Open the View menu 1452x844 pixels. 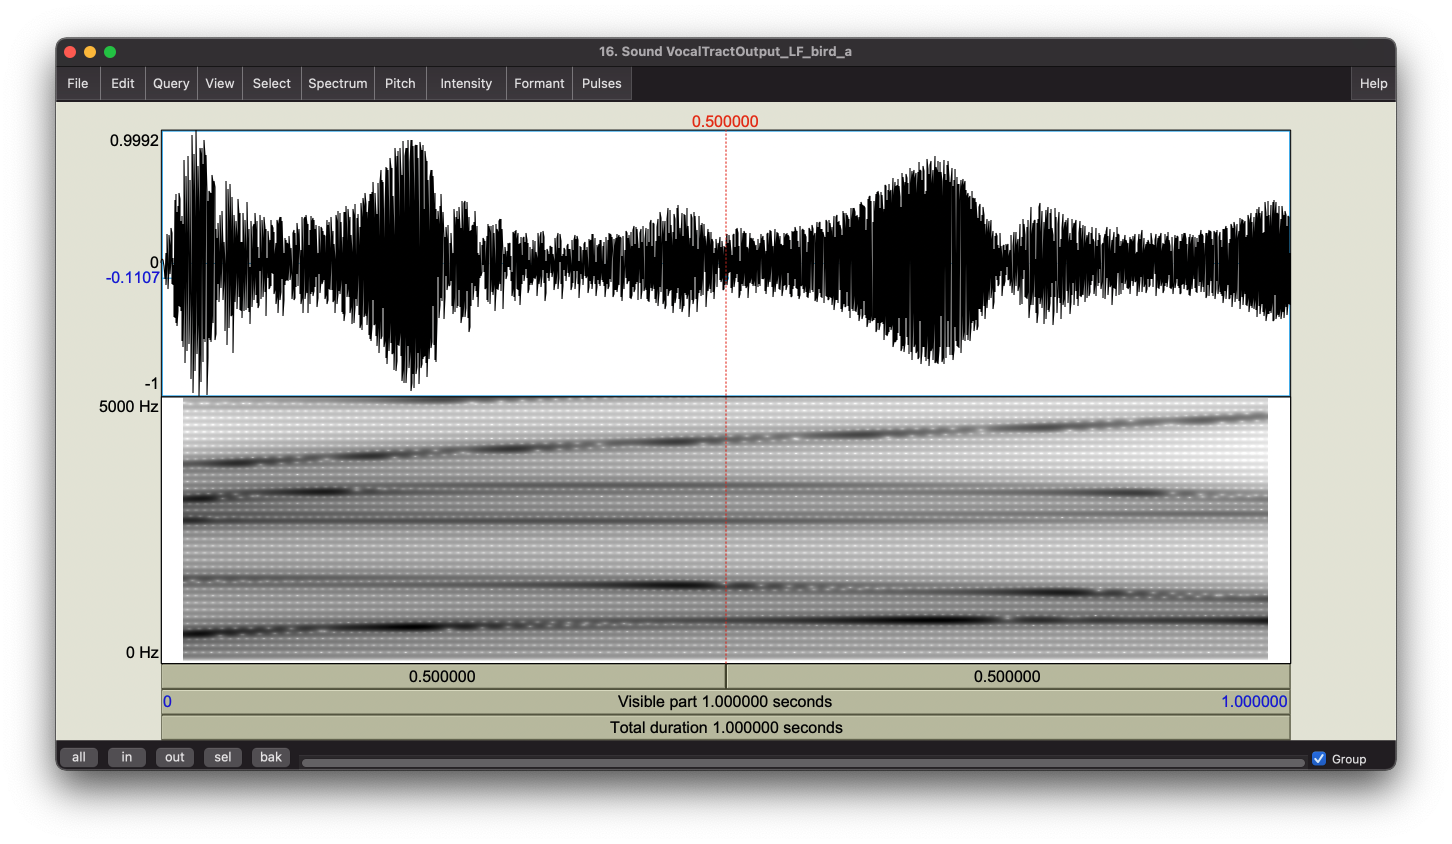(220, 84)
